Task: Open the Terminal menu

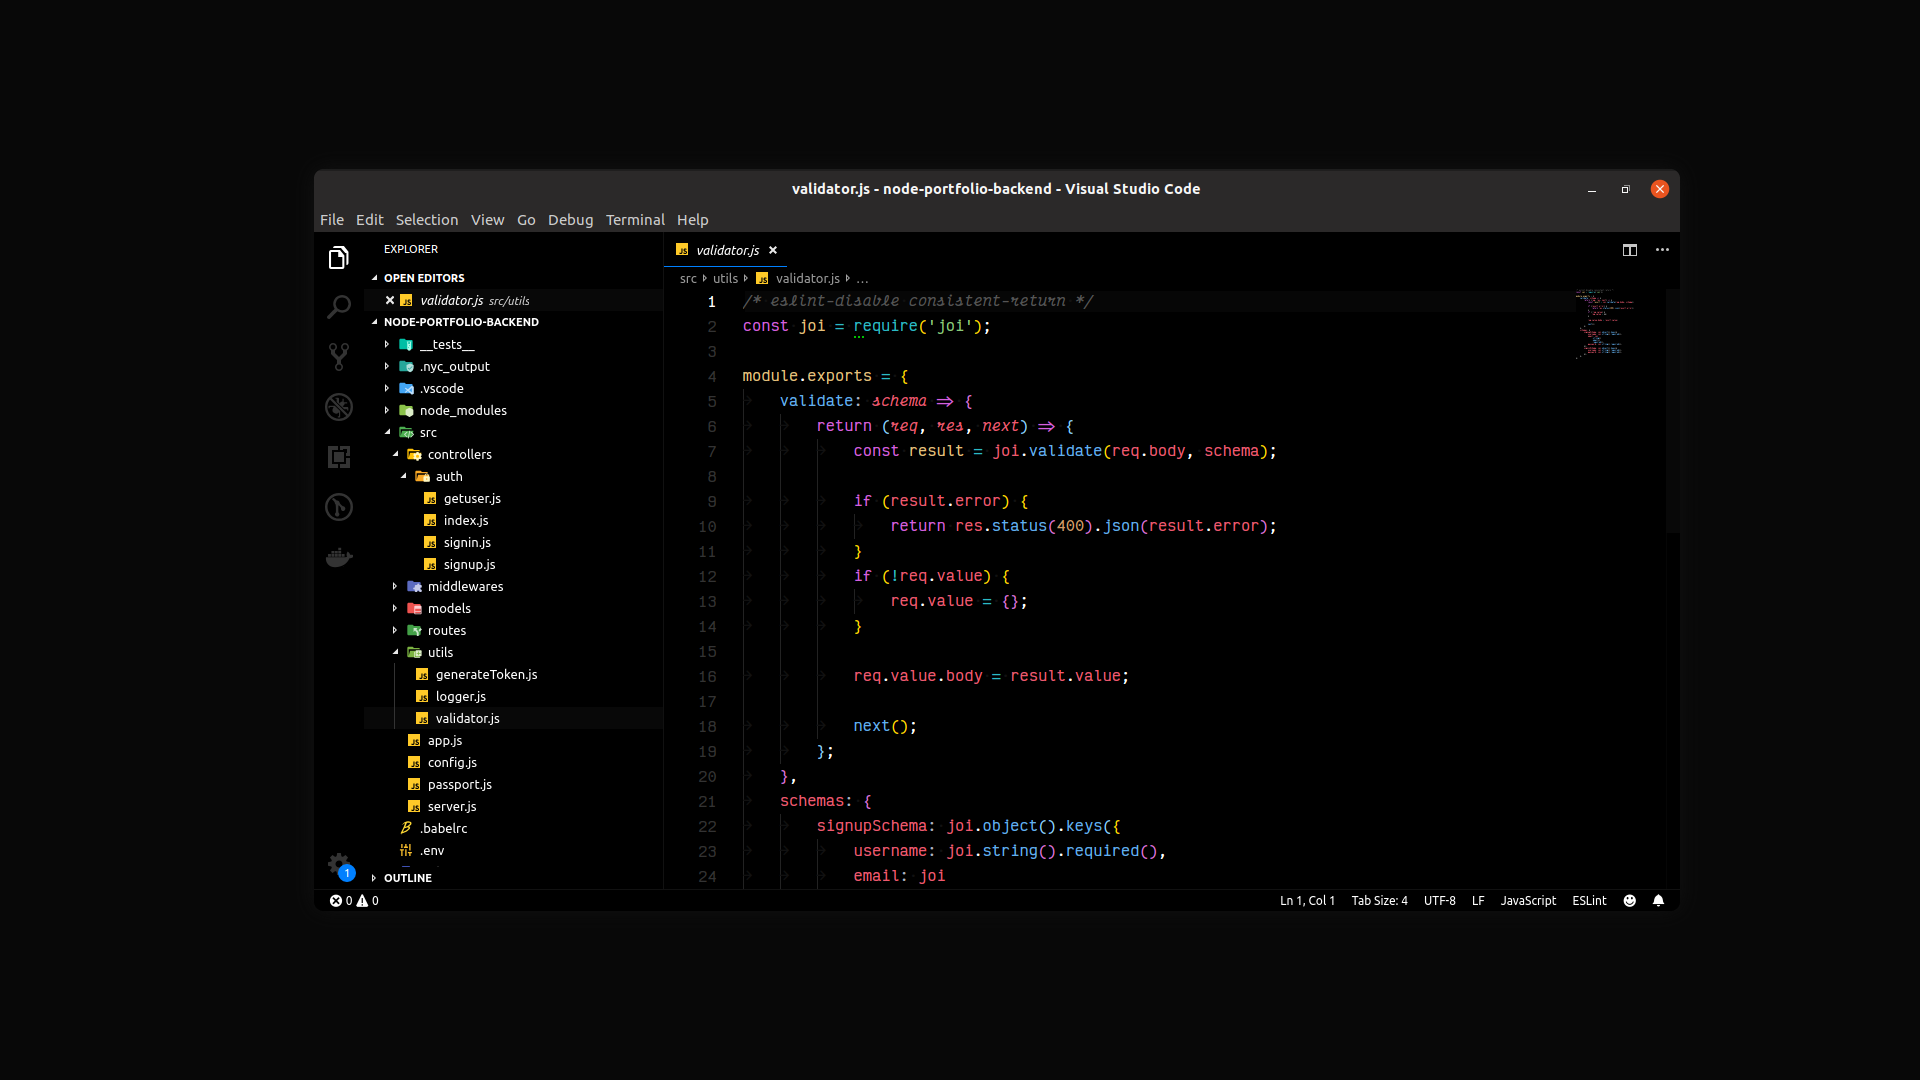Action: point(634,220)
